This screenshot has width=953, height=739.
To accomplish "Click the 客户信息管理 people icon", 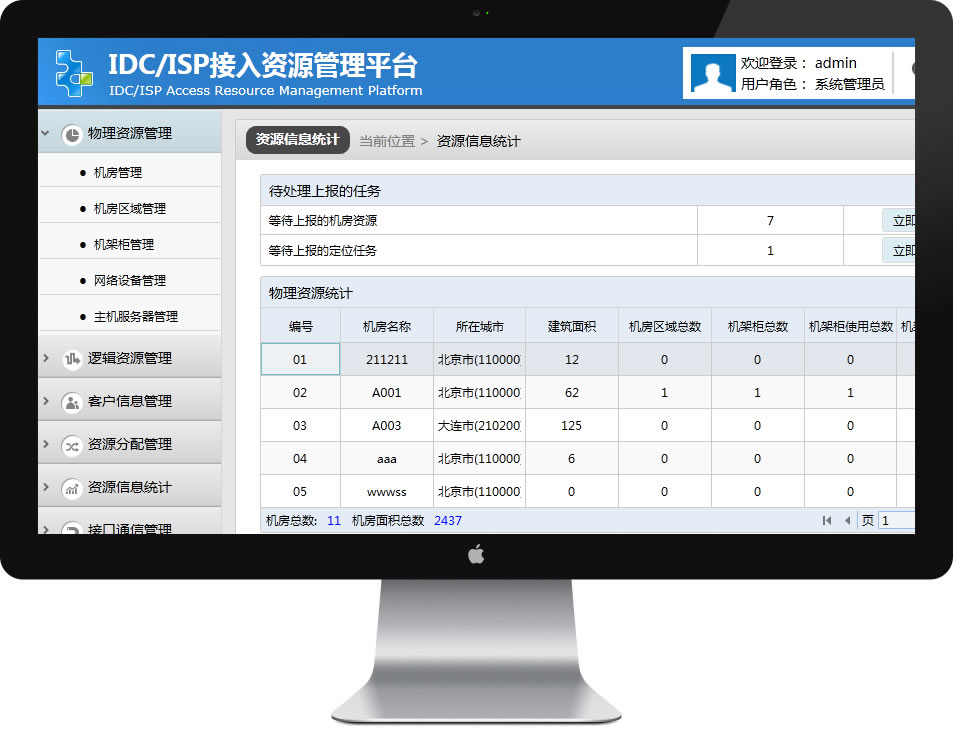I will tap(71, 402).
